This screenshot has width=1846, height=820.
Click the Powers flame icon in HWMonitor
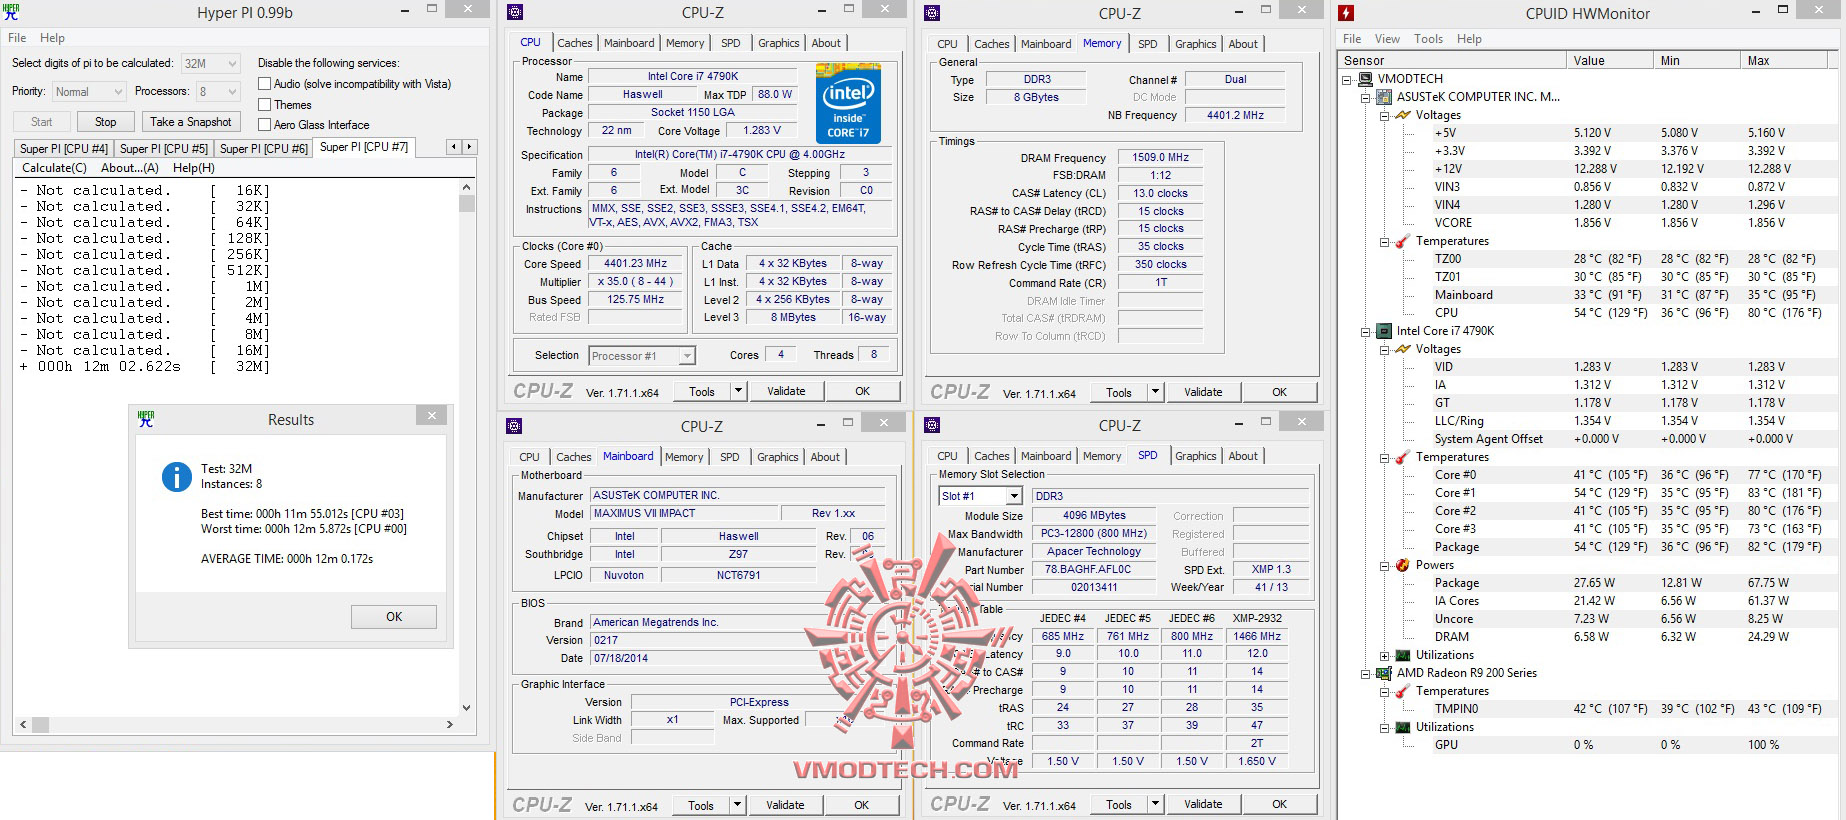coord(1403,565)
